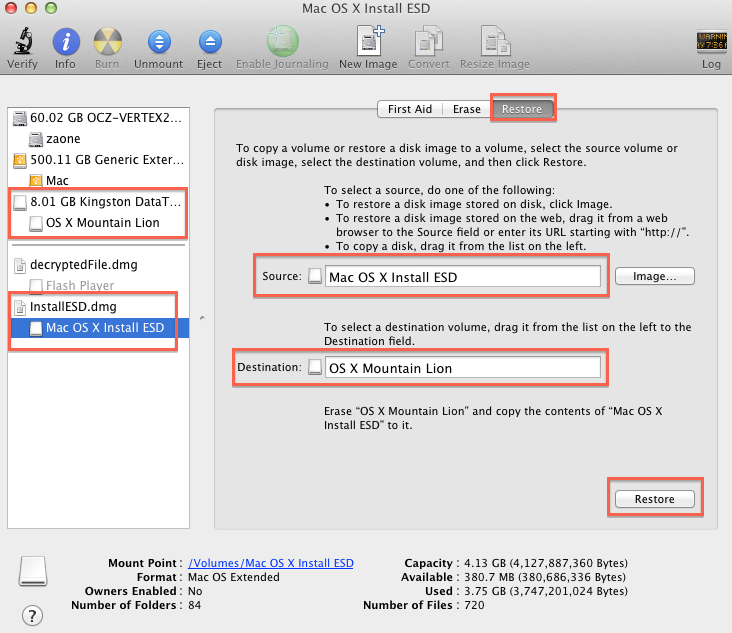Click the Resize Image toolbar icon

tap(495, 41)
